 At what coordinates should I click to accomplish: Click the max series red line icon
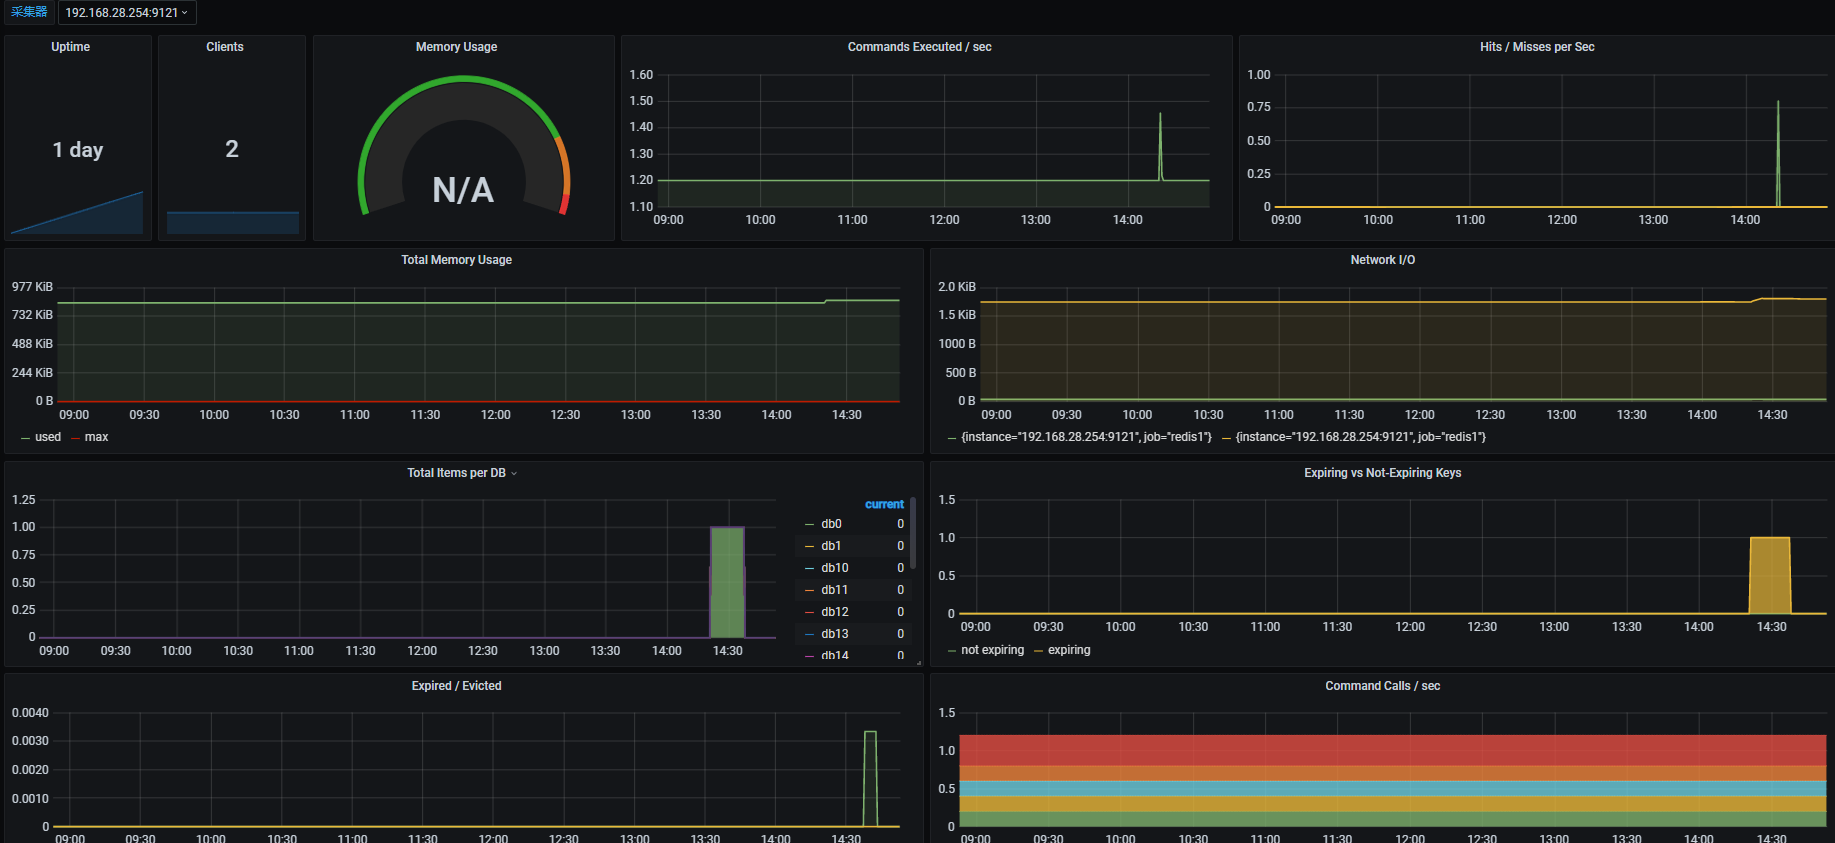(x=76, y=438)
